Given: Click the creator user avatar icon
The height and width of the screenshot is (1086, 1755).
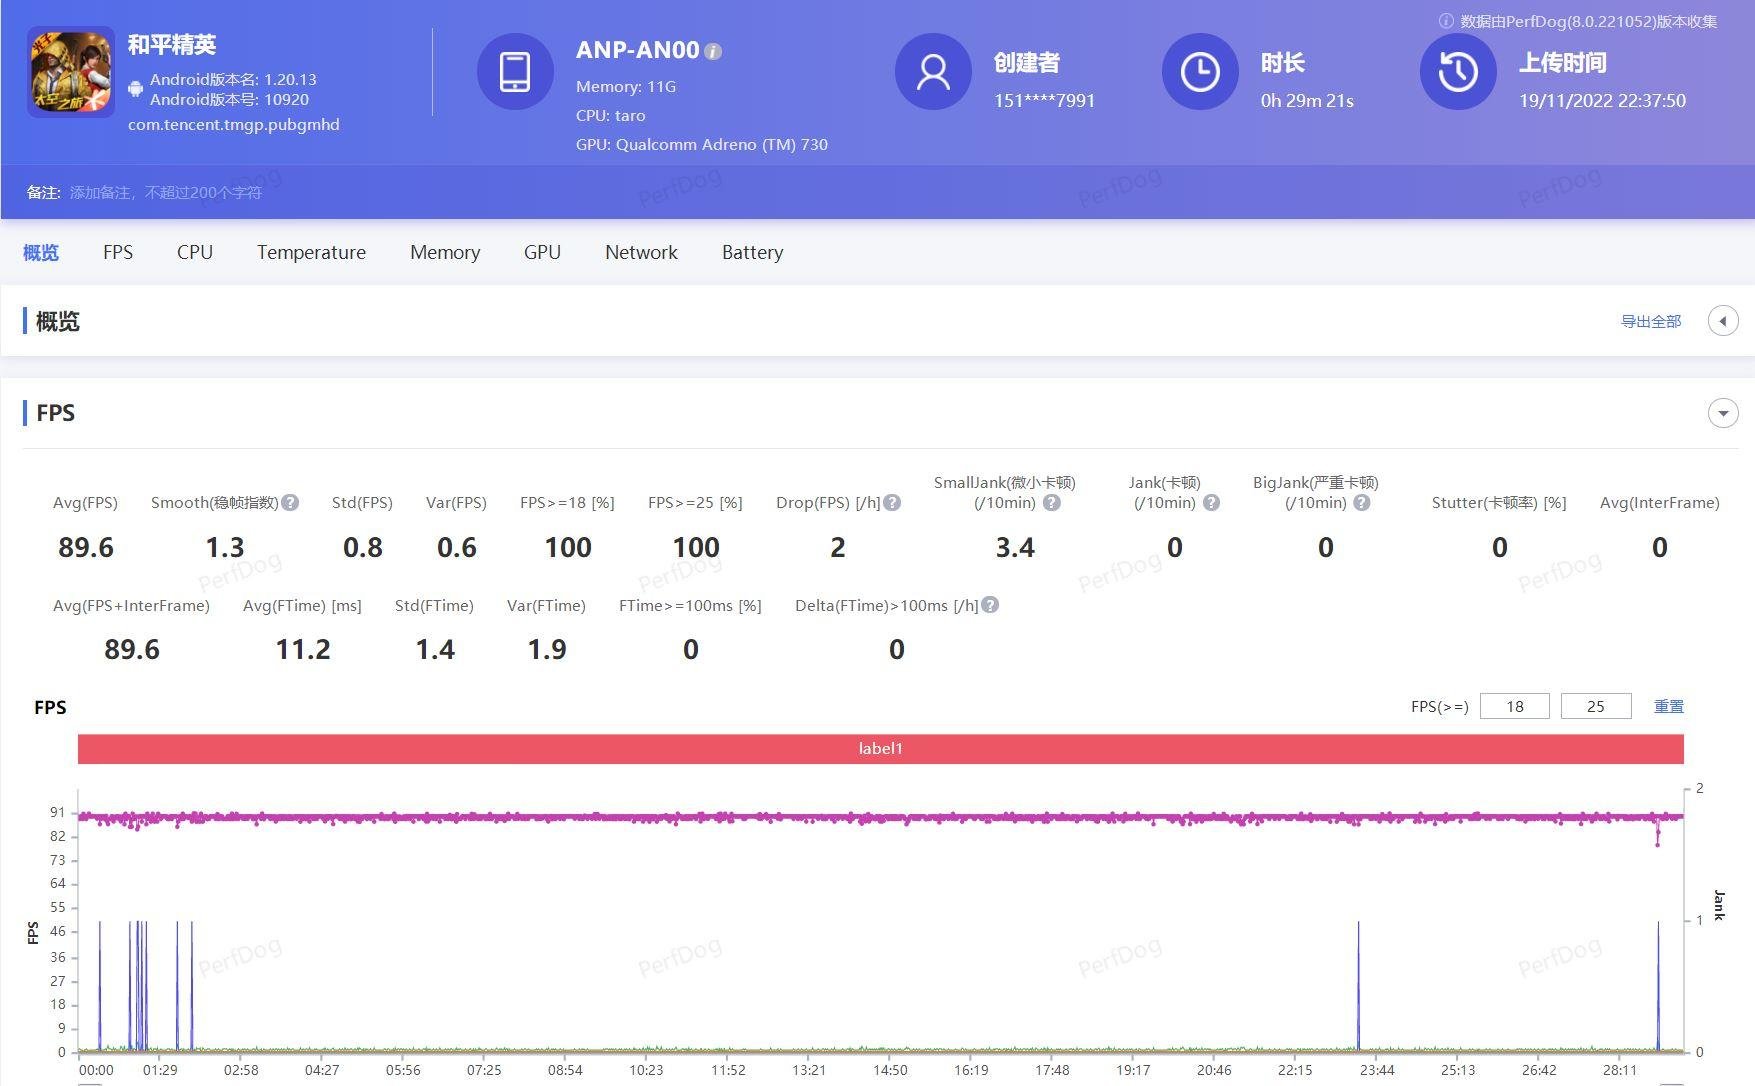Looking at the screenshot, I should (x=933, y=72).
